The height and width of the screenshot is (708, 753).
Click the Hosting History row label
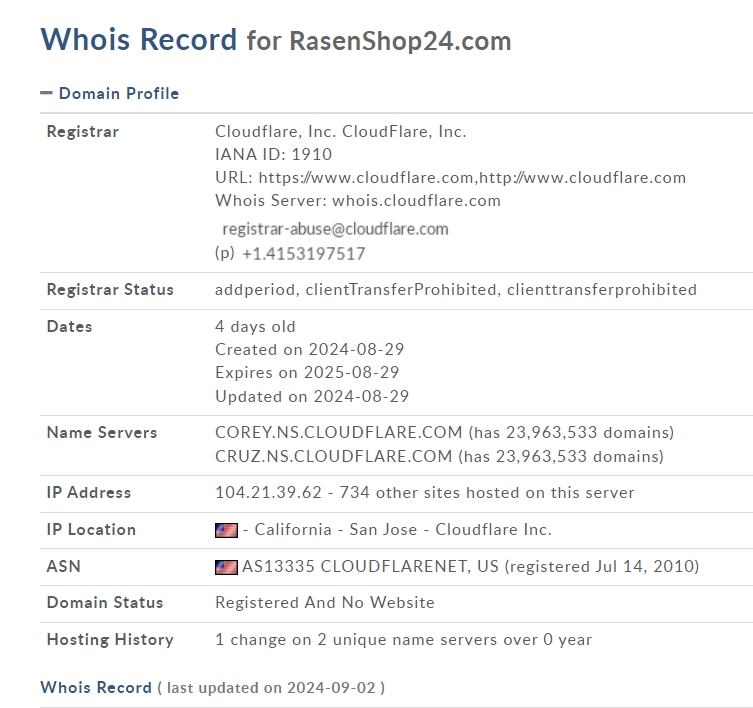pos(110,640)
